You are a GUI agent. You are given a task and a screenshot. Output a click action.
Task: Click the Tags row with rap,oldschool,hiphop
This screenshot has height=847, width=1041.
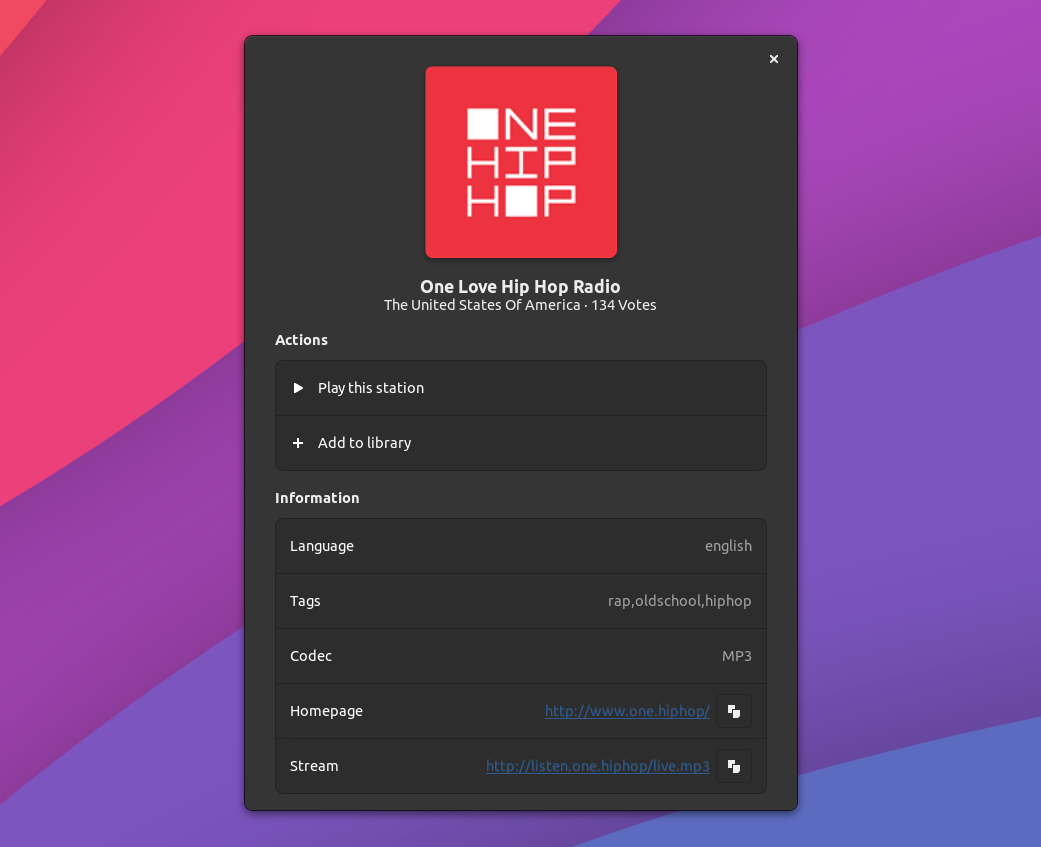tap(520, 601)
